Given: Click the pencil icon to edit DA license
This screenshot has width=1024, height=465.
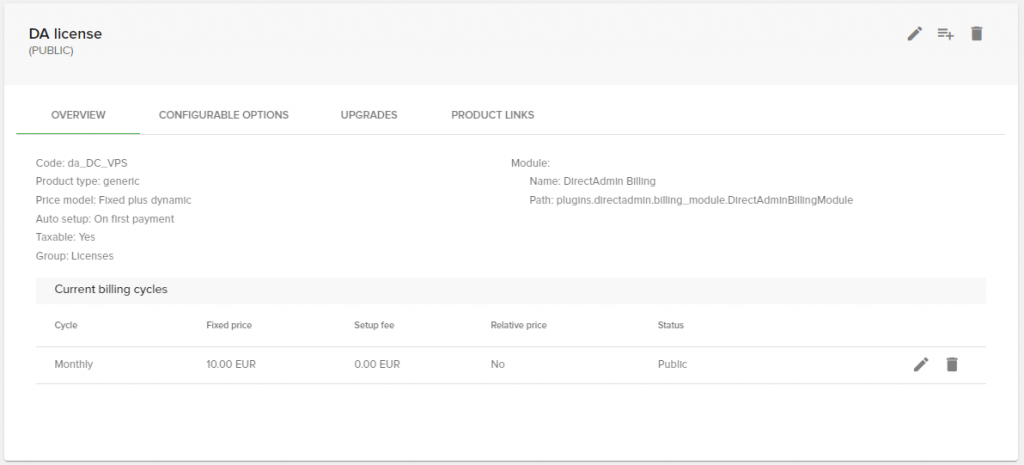Looking at the screenshot, I should point(914,34).
